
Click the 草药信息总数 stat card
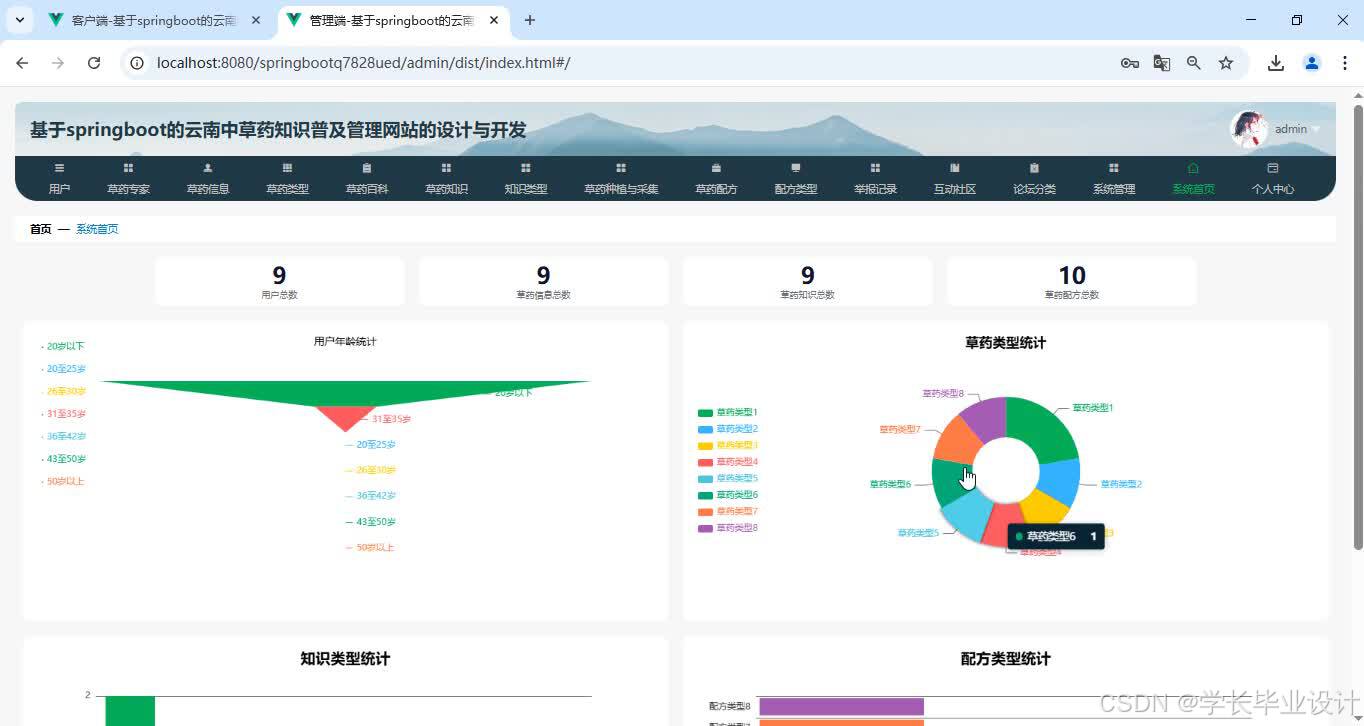[543, 281]
